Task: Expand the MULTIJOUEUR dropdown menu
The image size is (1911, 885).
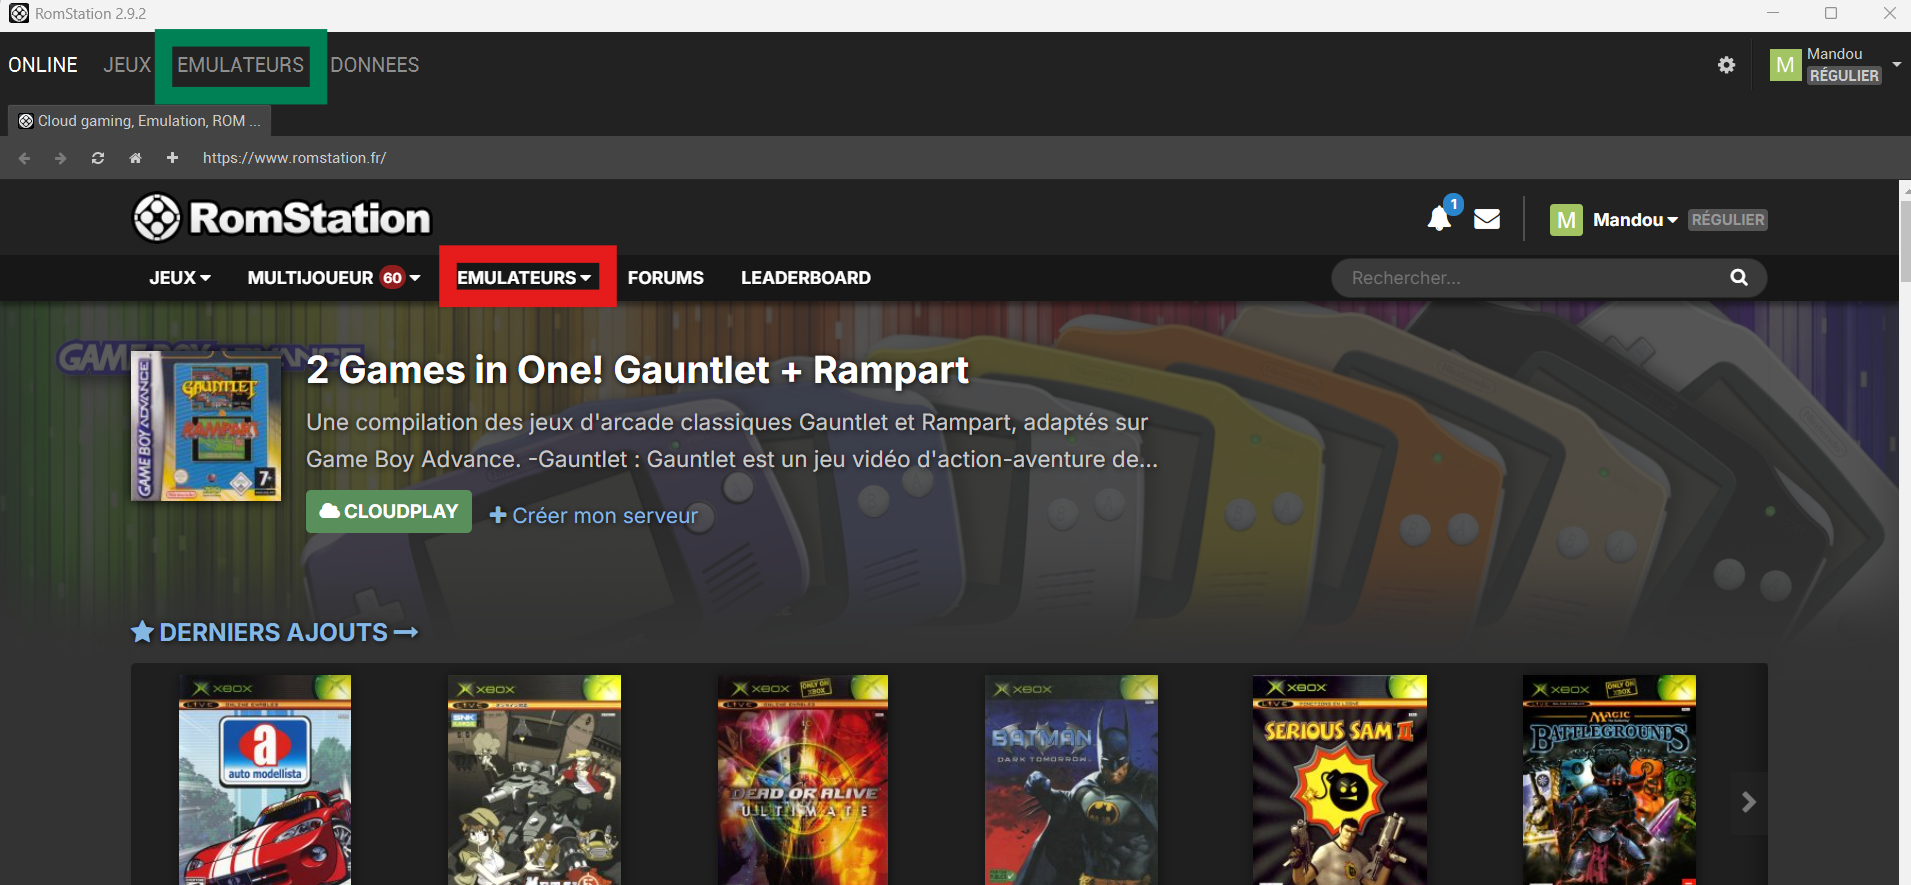Action: 333,278
